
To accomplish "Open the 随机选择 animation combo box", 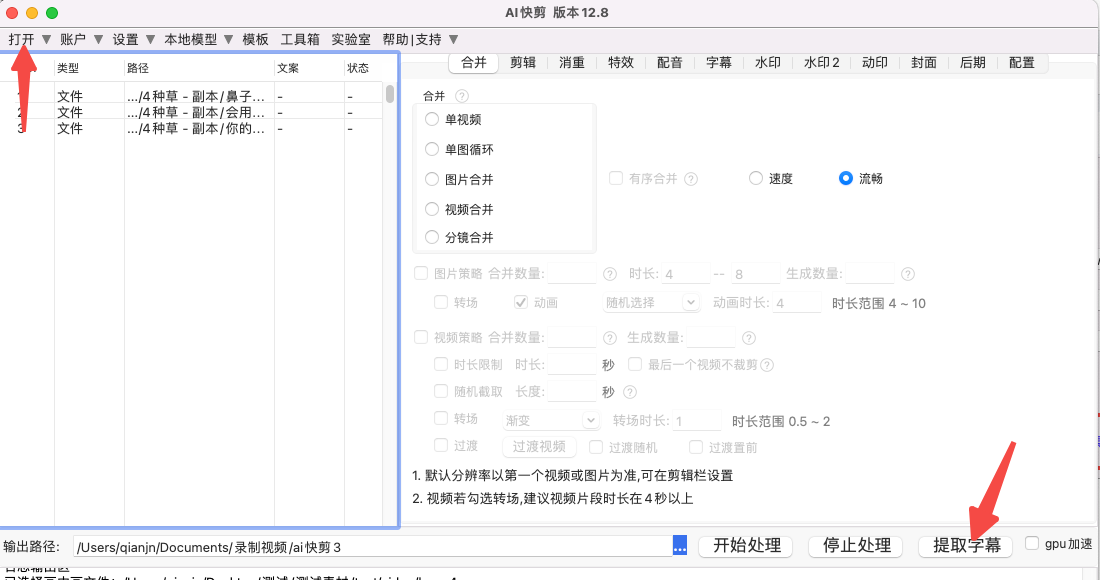I will pyautogui.click(x=652, y=303).
